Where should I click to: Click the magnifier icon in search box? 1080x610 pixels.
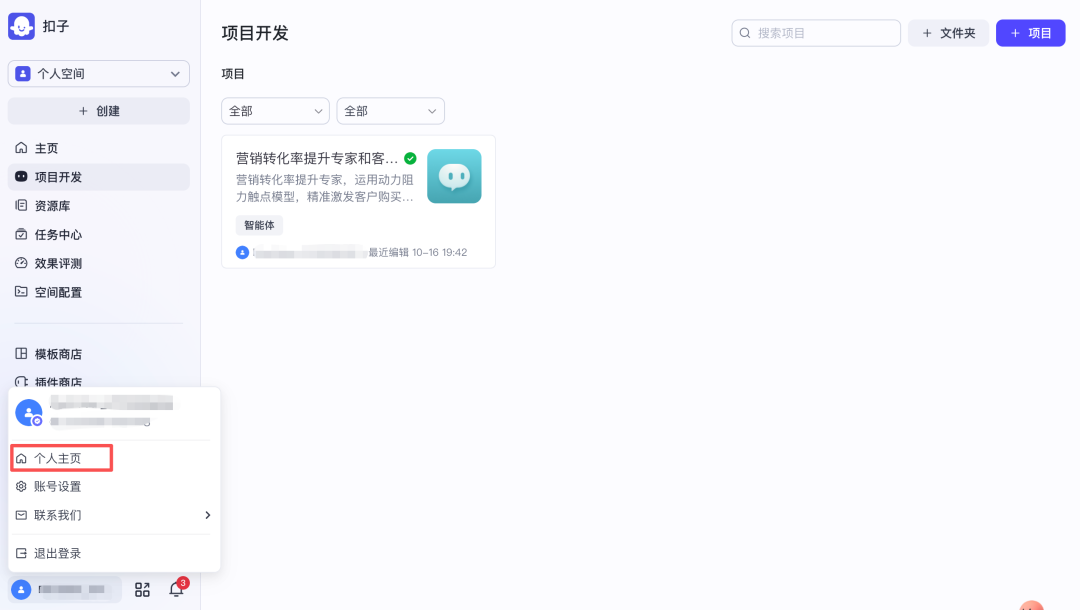coord(745,33)
